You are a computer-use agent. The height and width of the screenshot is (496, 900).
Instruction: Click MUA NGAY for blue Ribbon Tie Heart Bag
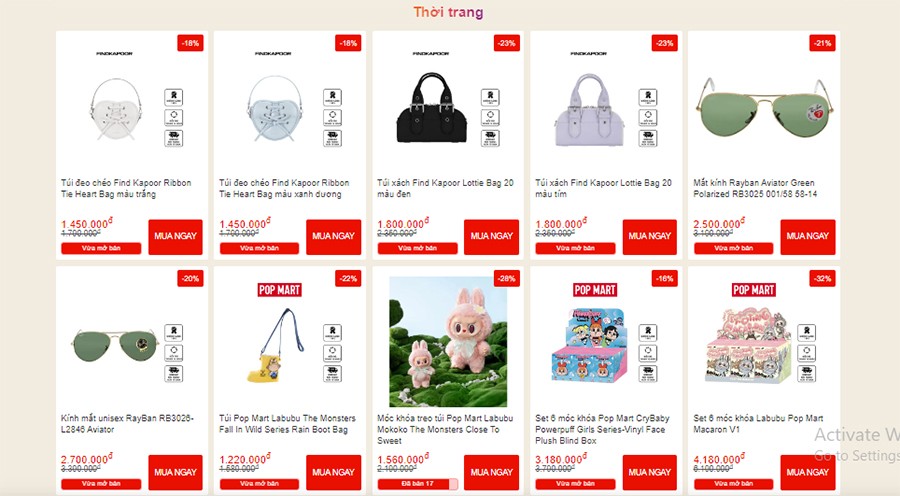pos(333,237)
